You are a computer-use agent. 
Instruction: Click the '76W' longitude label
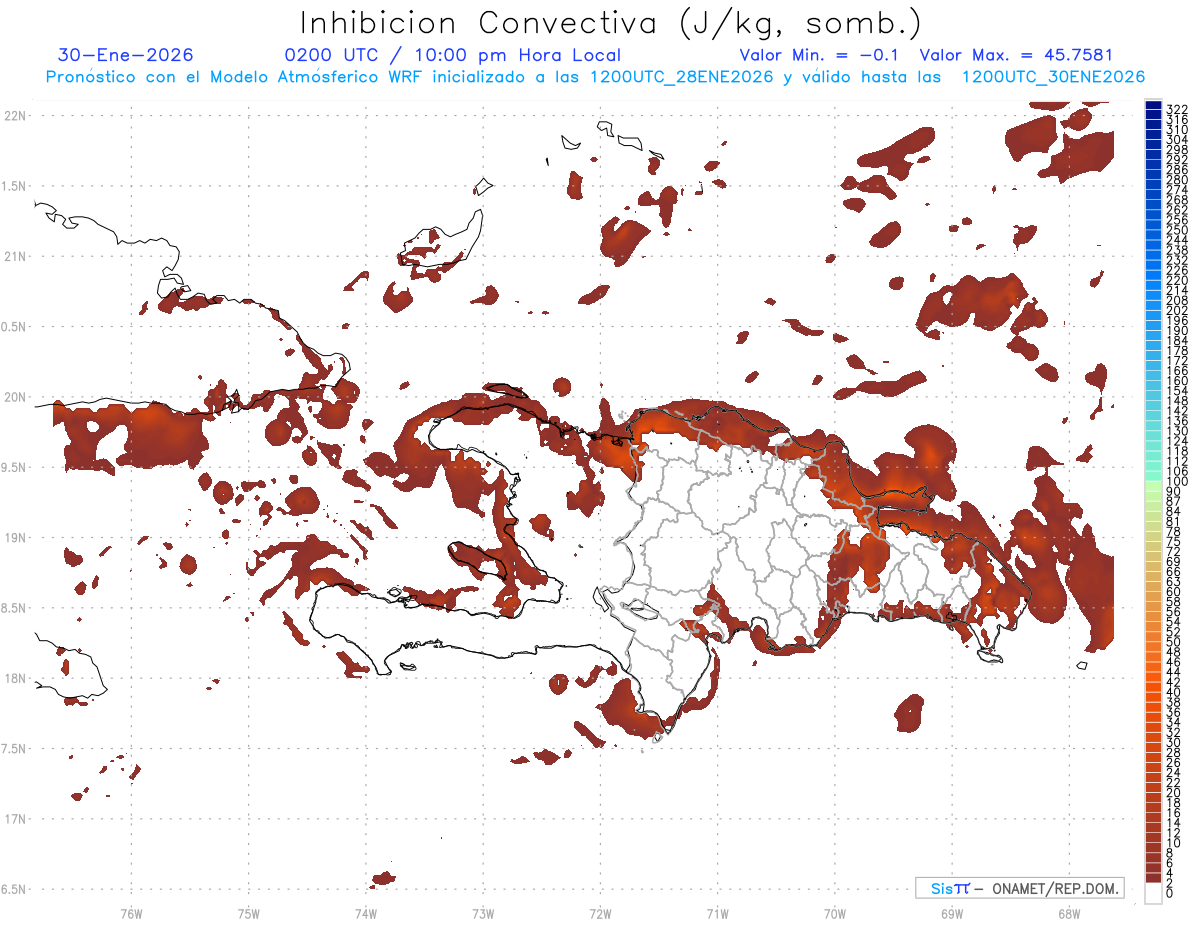(x=131, y=913)
